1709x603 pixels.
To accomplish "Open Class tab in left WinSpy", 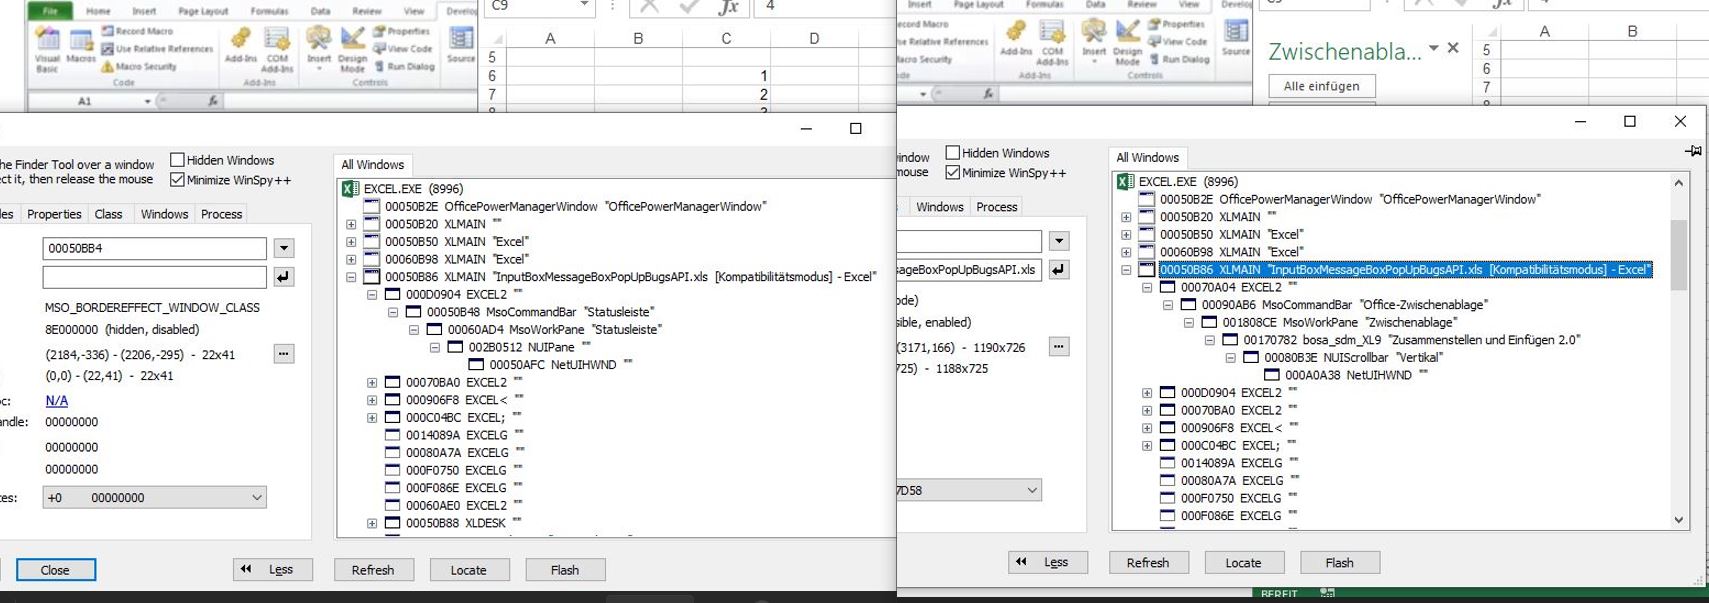I will [x=108, y=214].
